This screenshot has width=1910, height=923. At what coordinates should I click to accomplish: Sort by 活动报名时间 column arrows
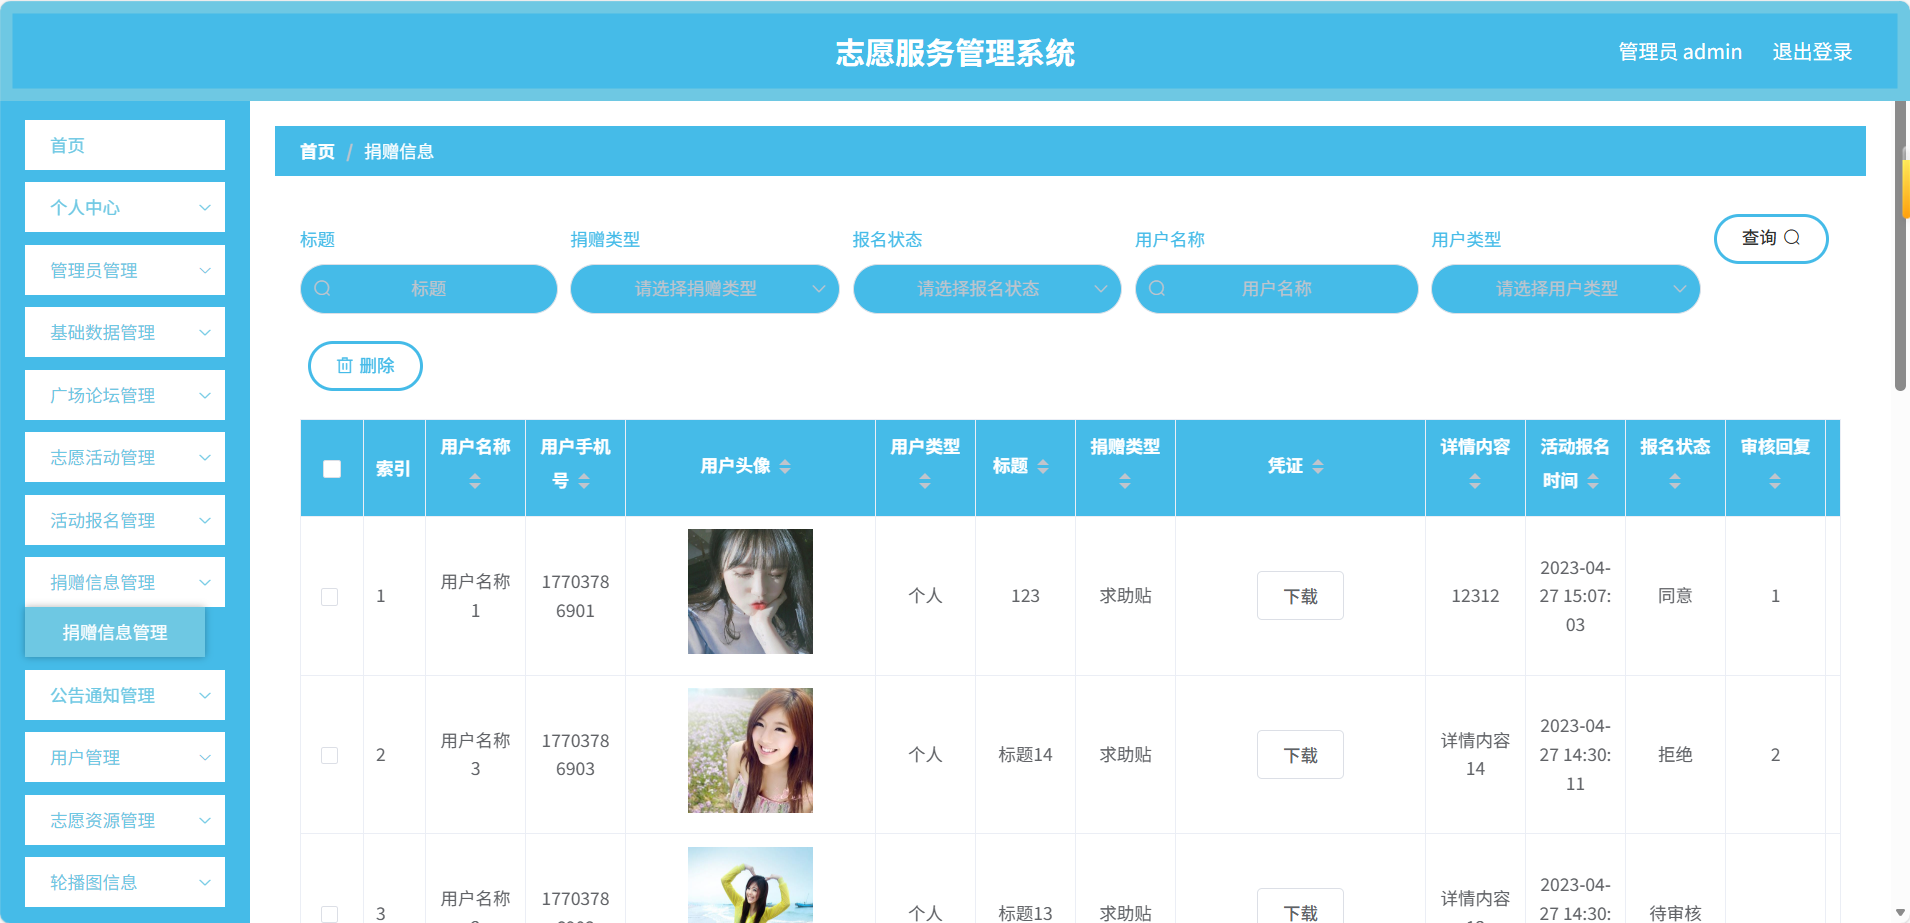[1593, 481]
